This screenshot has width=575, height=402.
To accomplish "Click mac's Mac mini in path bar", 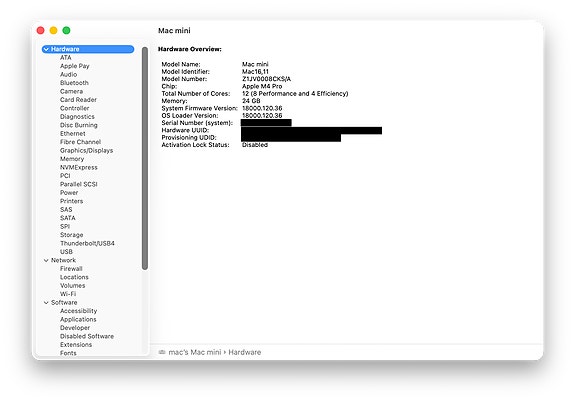I will (195, 352).
